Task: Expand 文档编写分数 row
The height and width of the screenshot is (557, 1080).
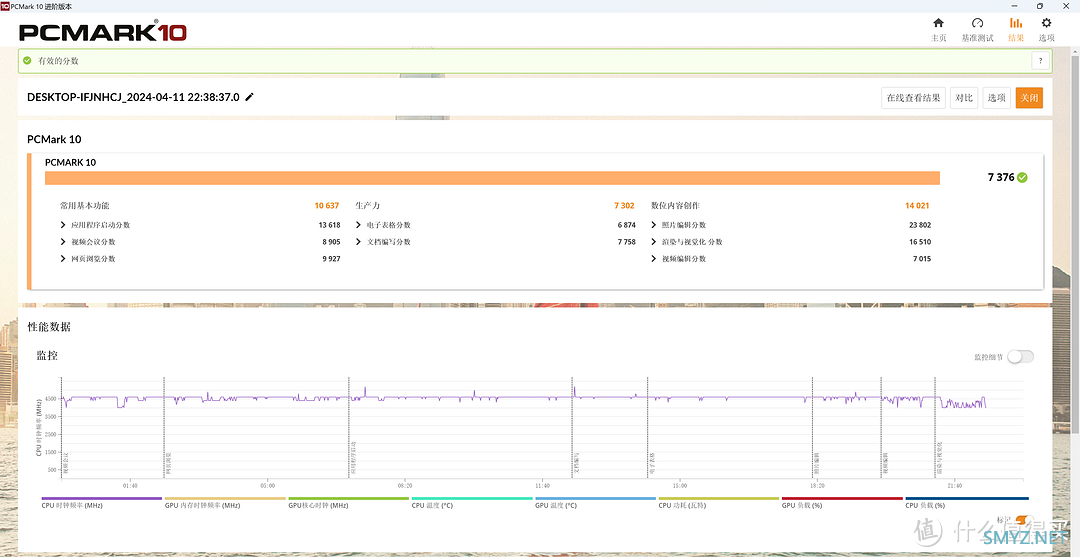Action: 359,242
